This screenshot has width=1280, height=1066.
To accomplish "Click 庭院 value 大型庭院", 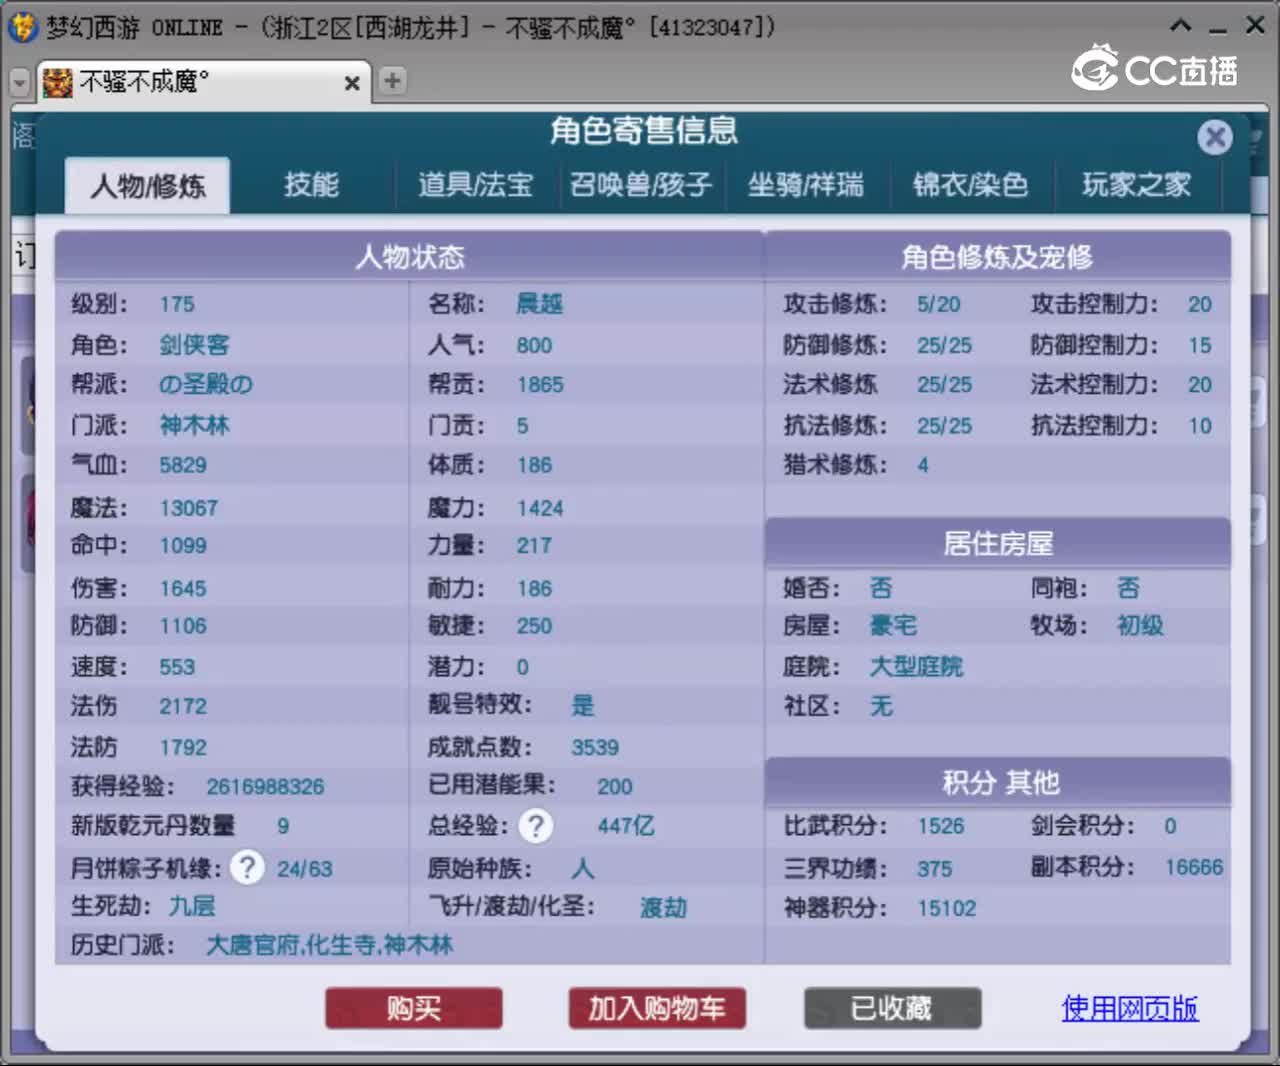I will (x=916, y=667).
